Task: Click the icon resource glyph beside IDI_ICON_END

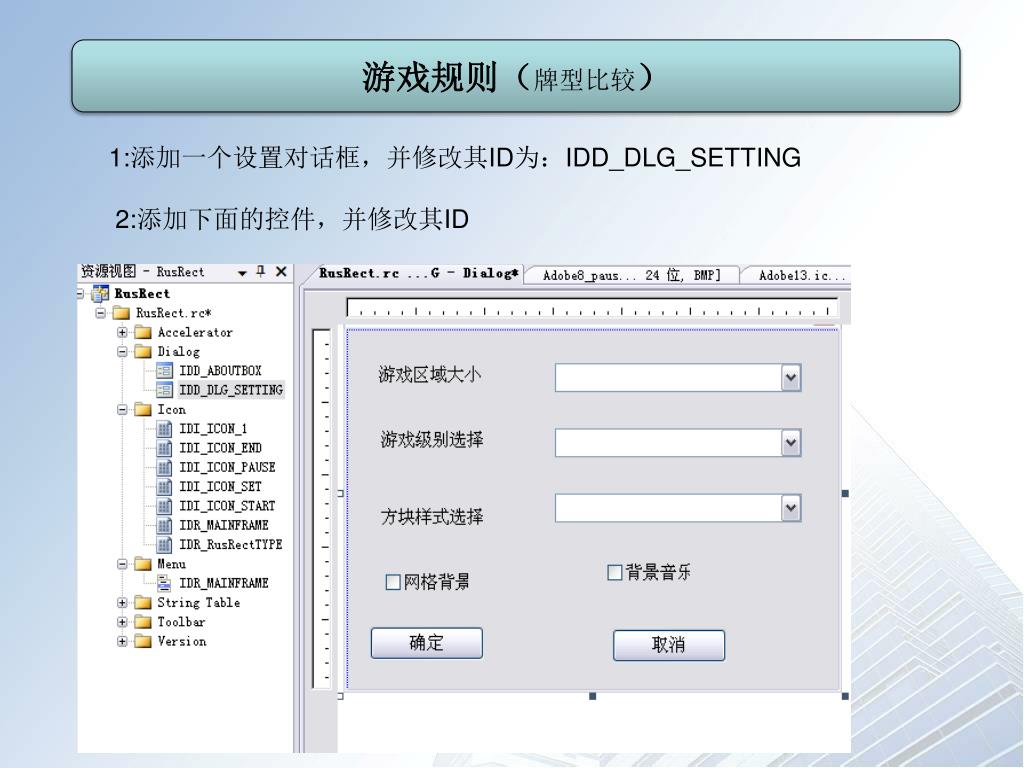Action: (165, 448)
